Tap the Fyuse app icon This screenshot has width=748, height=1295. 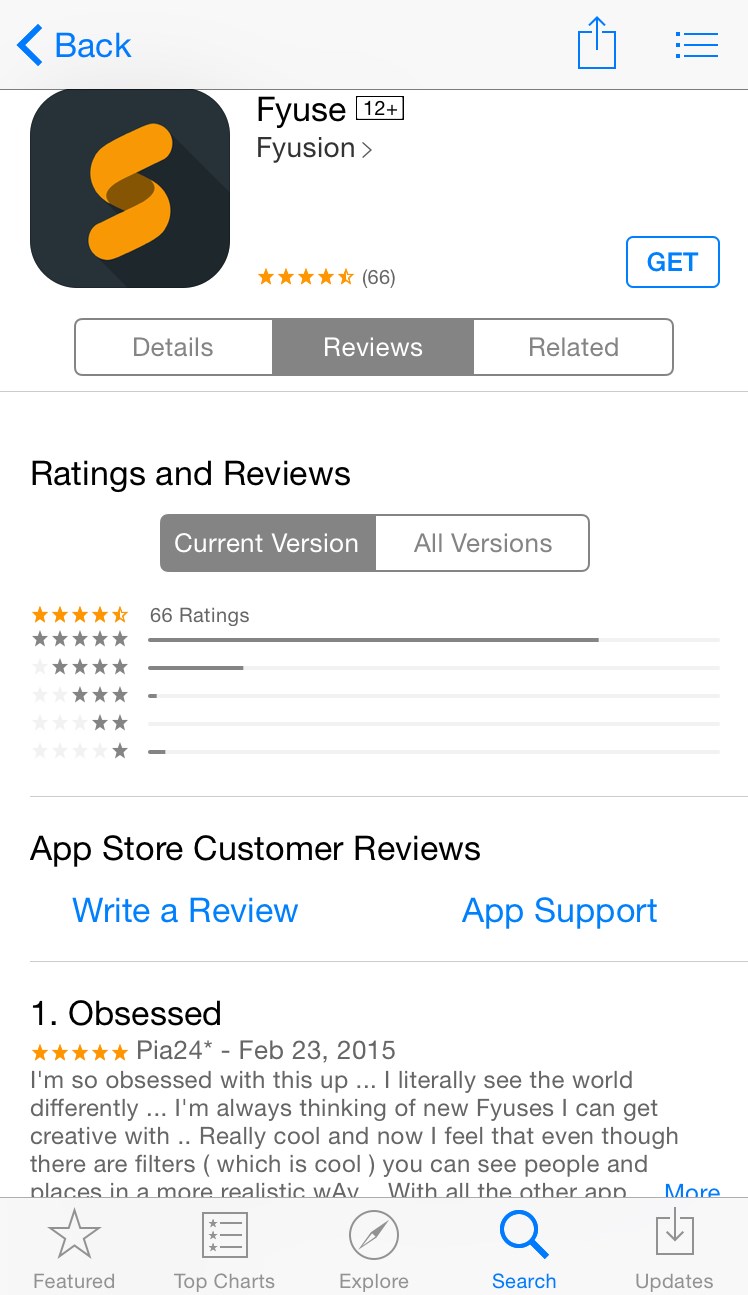click(x=130, y=188)
